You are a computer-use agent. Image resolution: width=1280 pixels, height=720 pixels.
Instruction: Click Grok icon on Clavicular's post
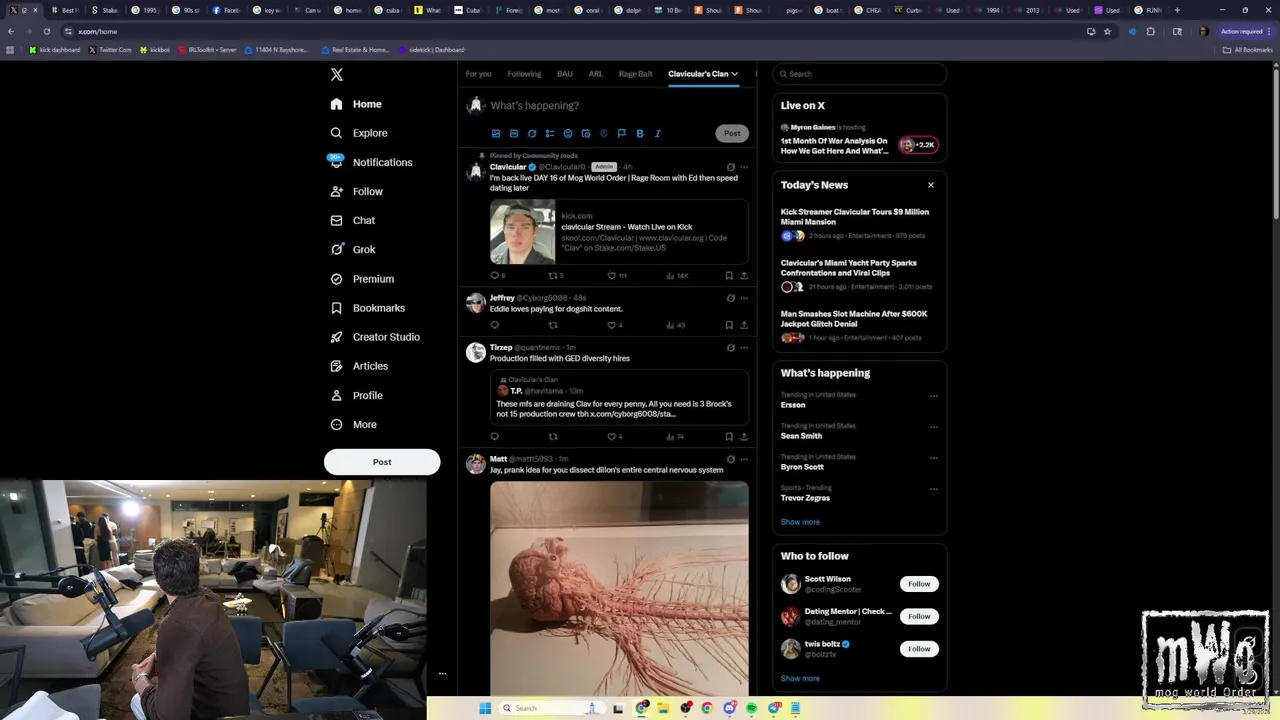click(x=730, y=167)
